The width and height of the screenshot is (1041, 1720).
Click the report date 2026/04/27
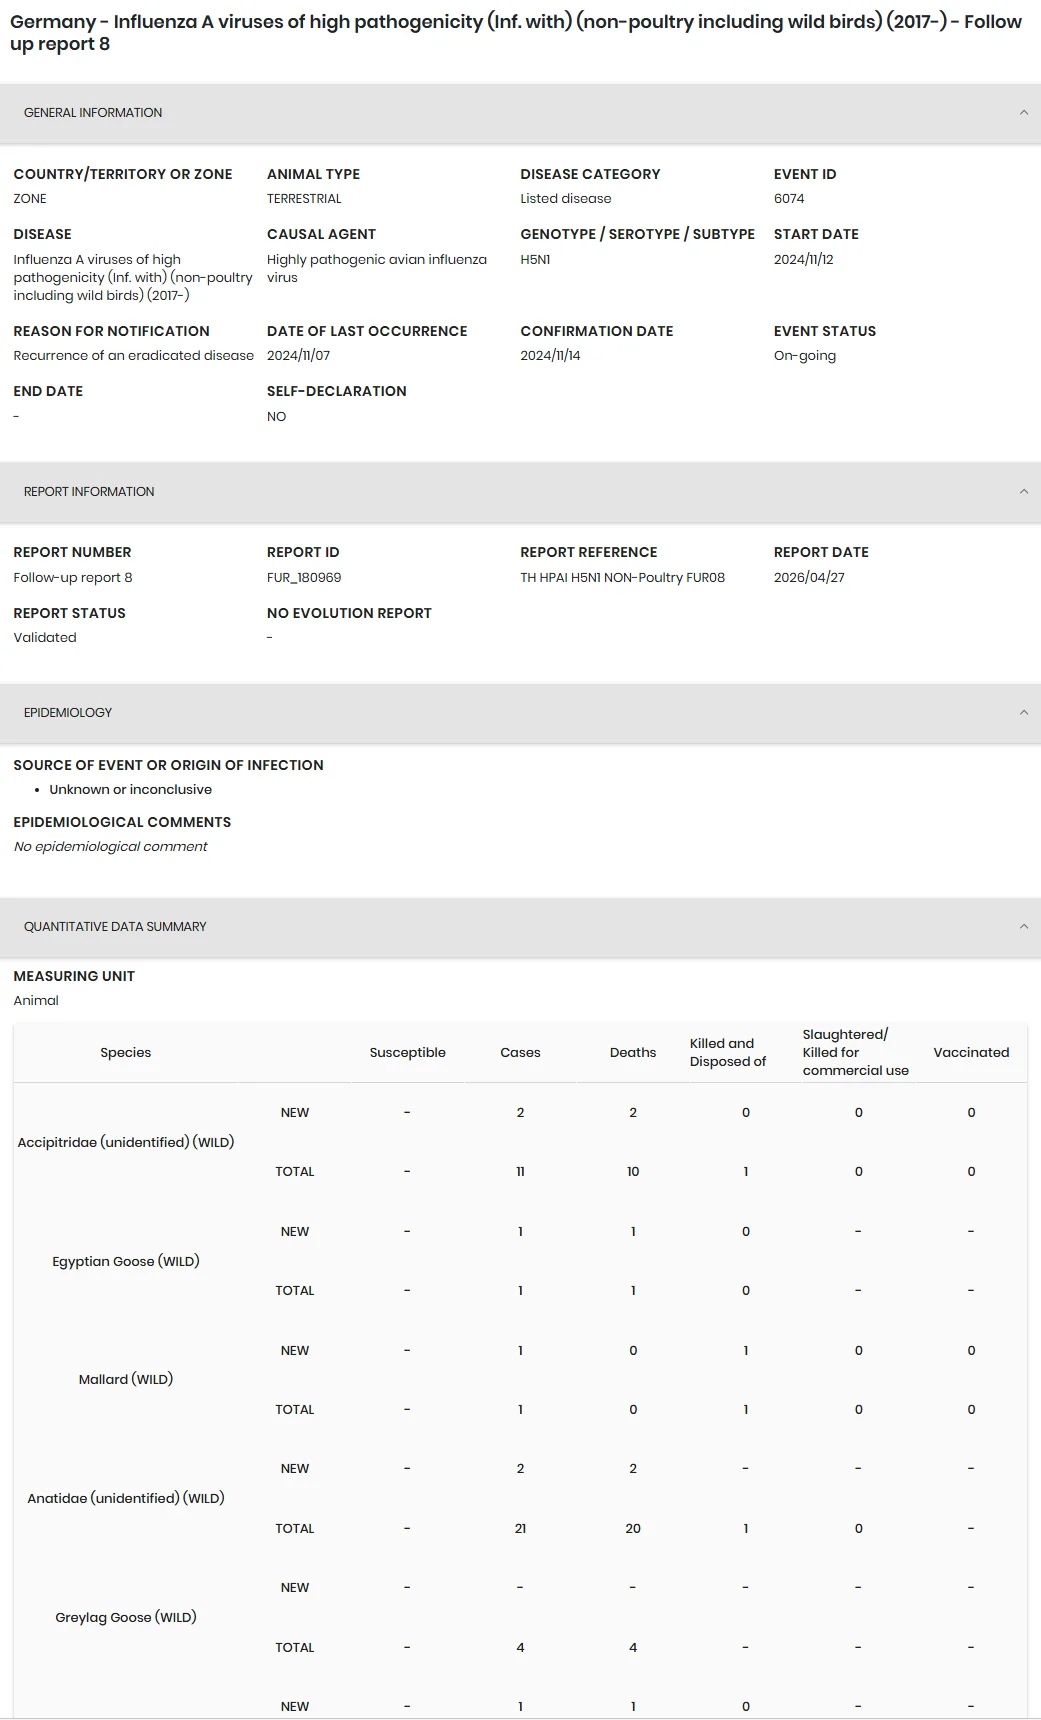pyautogui.click(x=809, y=578)
